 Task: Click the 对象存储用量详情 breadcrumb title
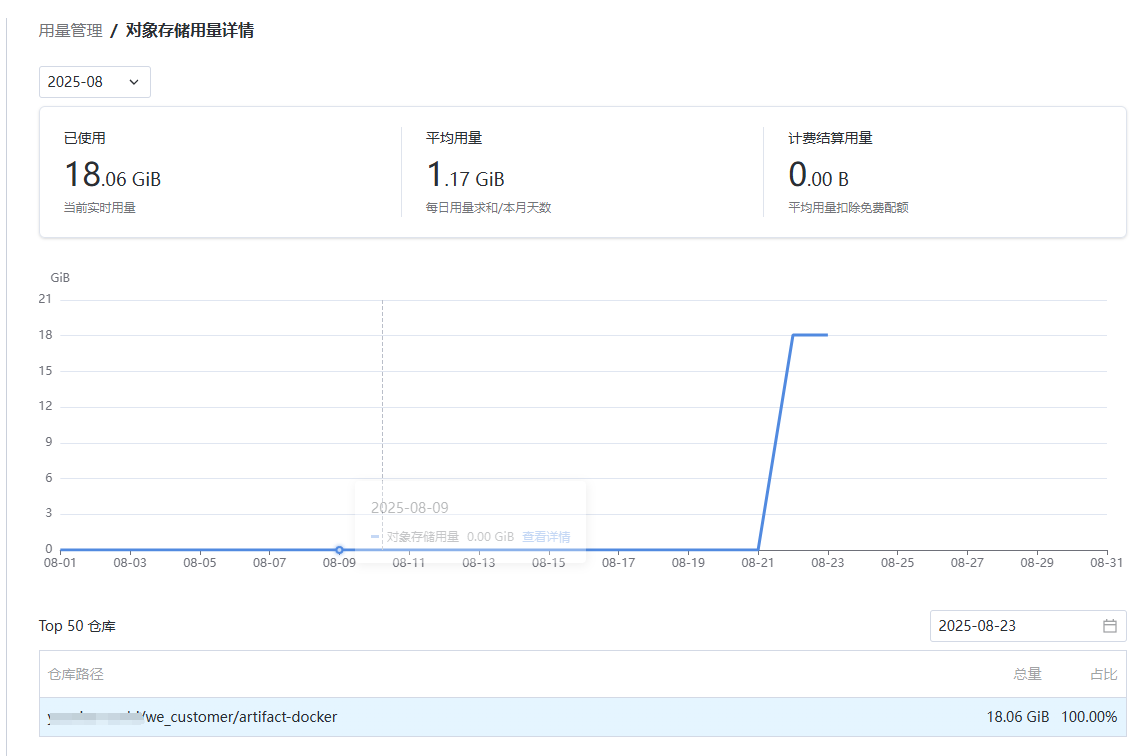[x=189, y=31]
